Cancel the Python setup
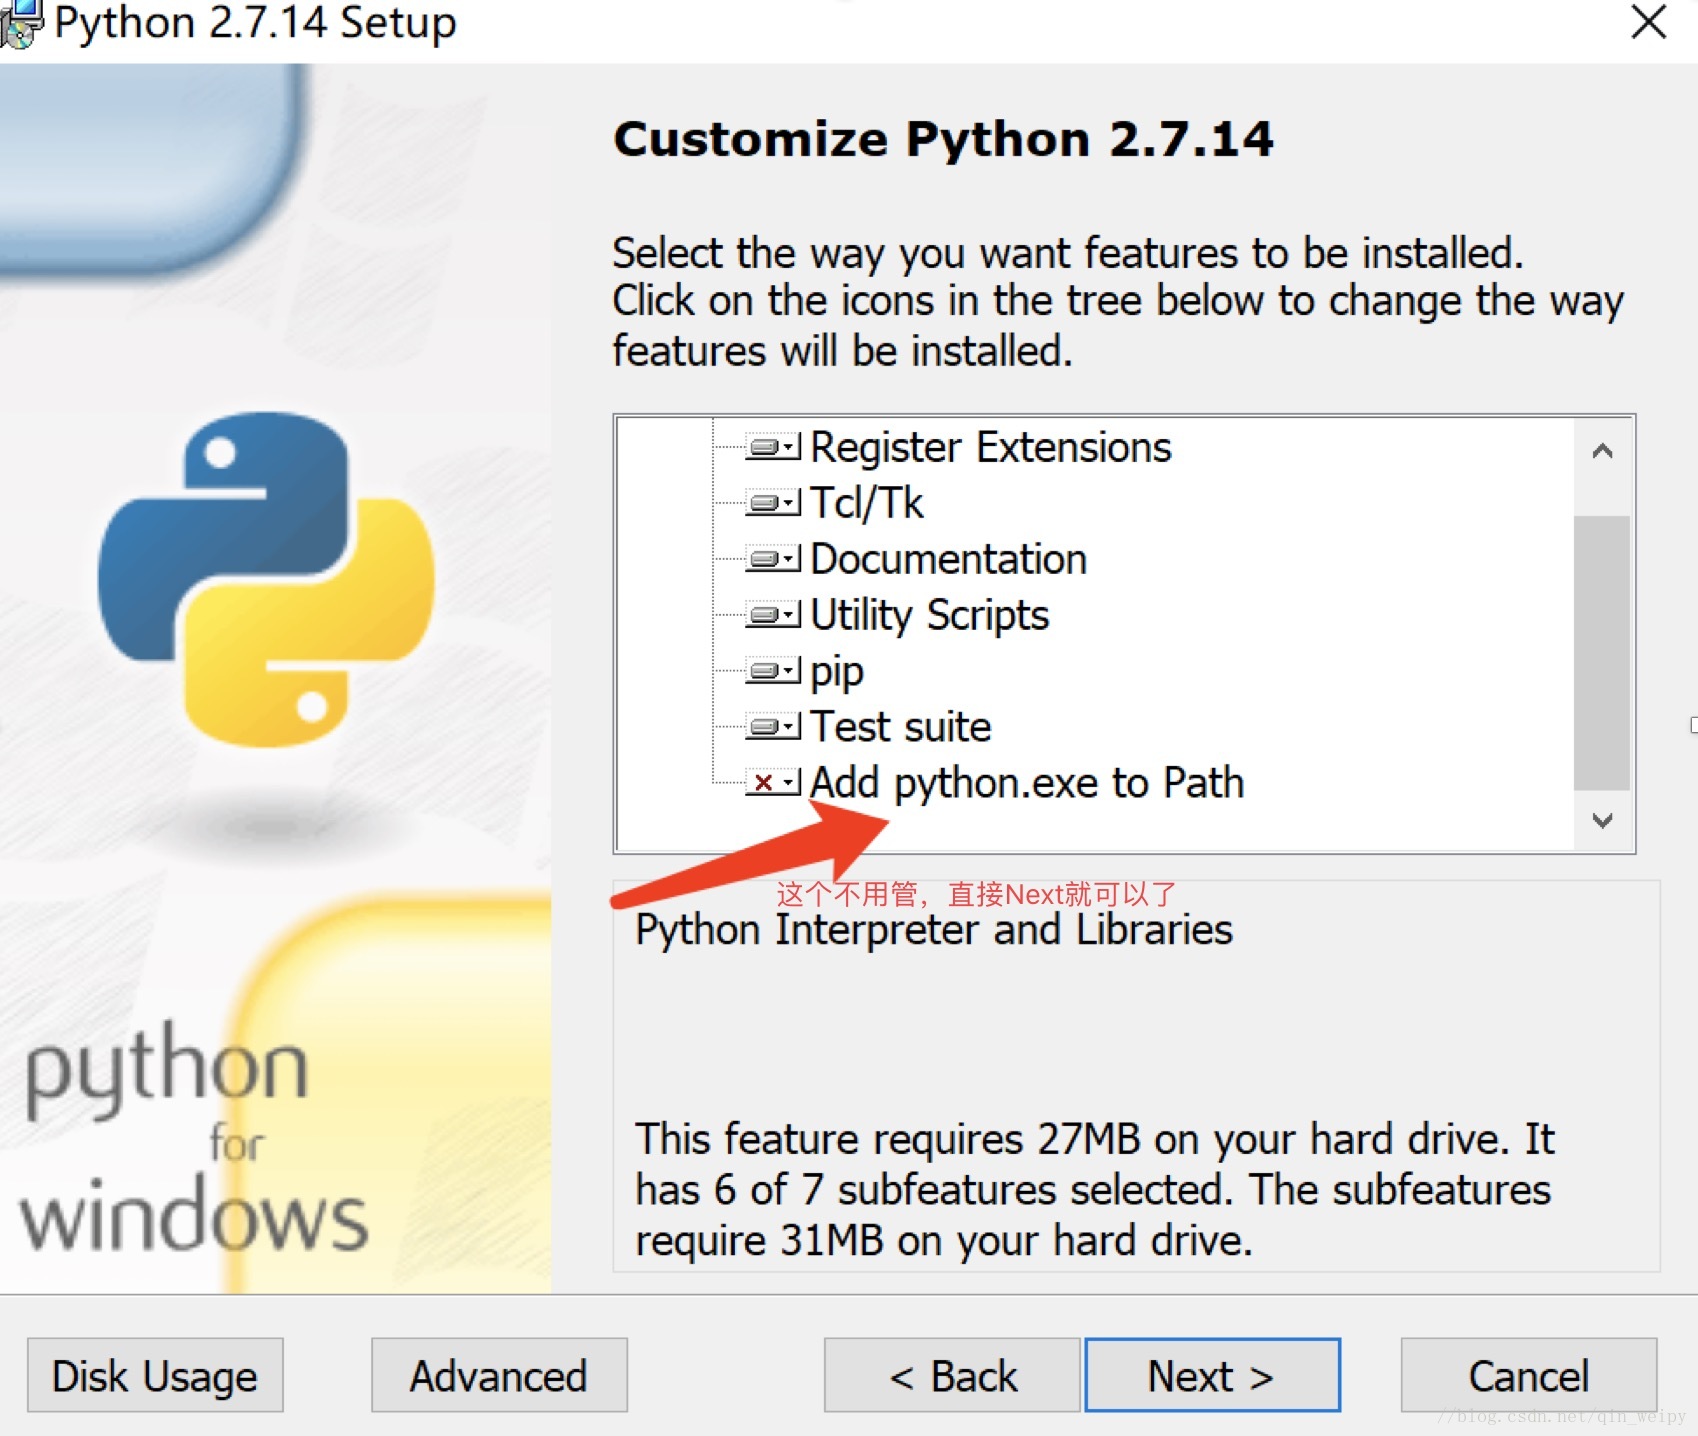Image resolution: width=1698 pixels, height=1436 pixels. click(x=1529, y=1376)
